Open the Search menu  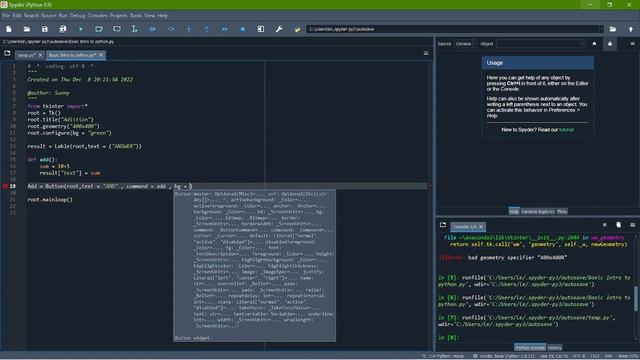[x=31, y=16]
